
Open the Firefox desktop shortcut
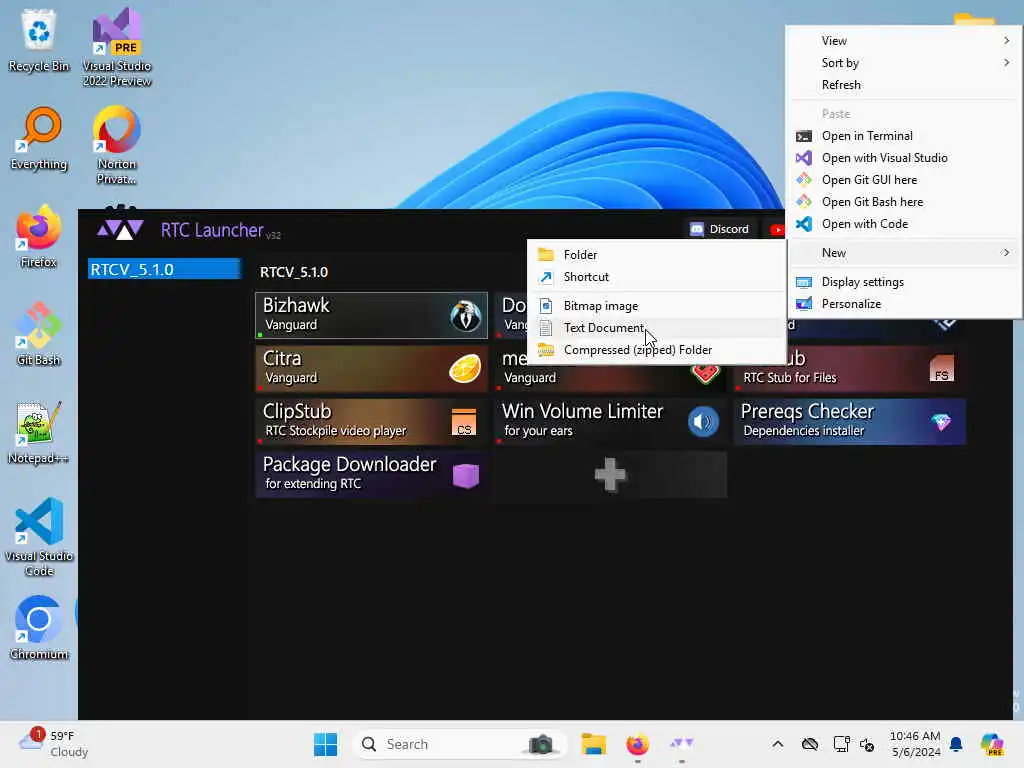coord(39,236)
